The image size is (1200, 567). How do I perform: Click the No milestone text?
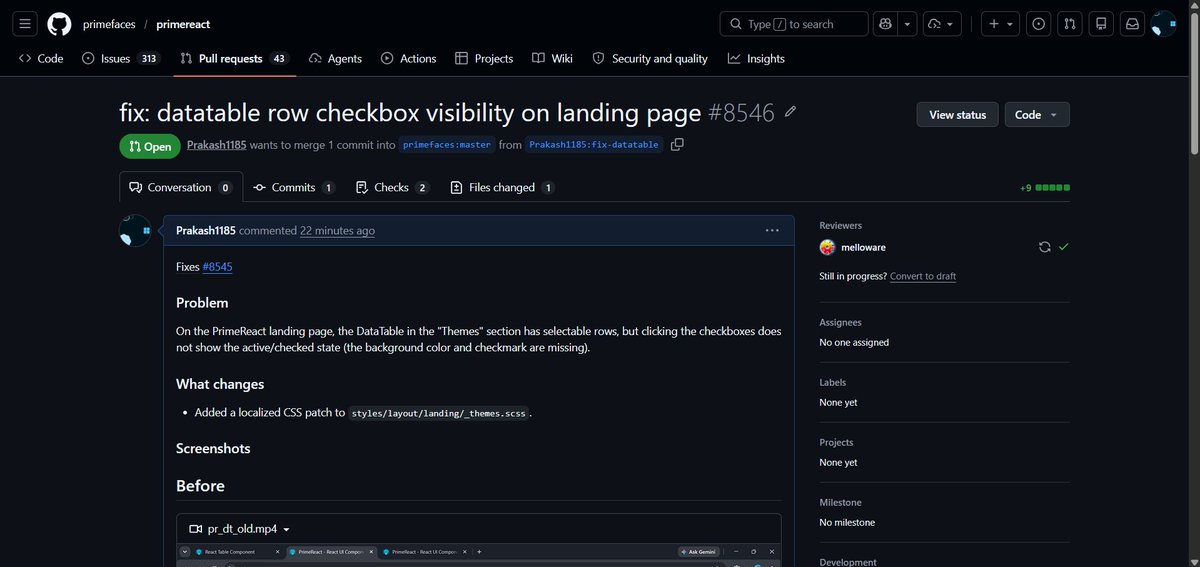pyautogui.click(x=847, y=522)
